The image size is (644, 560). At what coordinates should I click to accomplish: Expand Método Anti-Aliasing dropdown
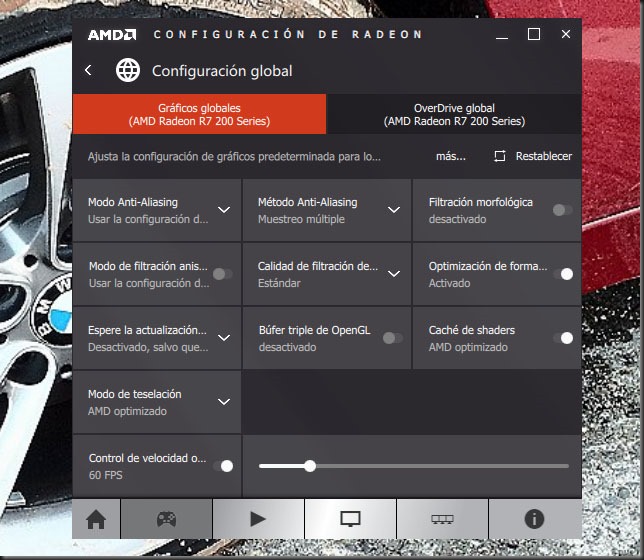click(x=394, y=210)
